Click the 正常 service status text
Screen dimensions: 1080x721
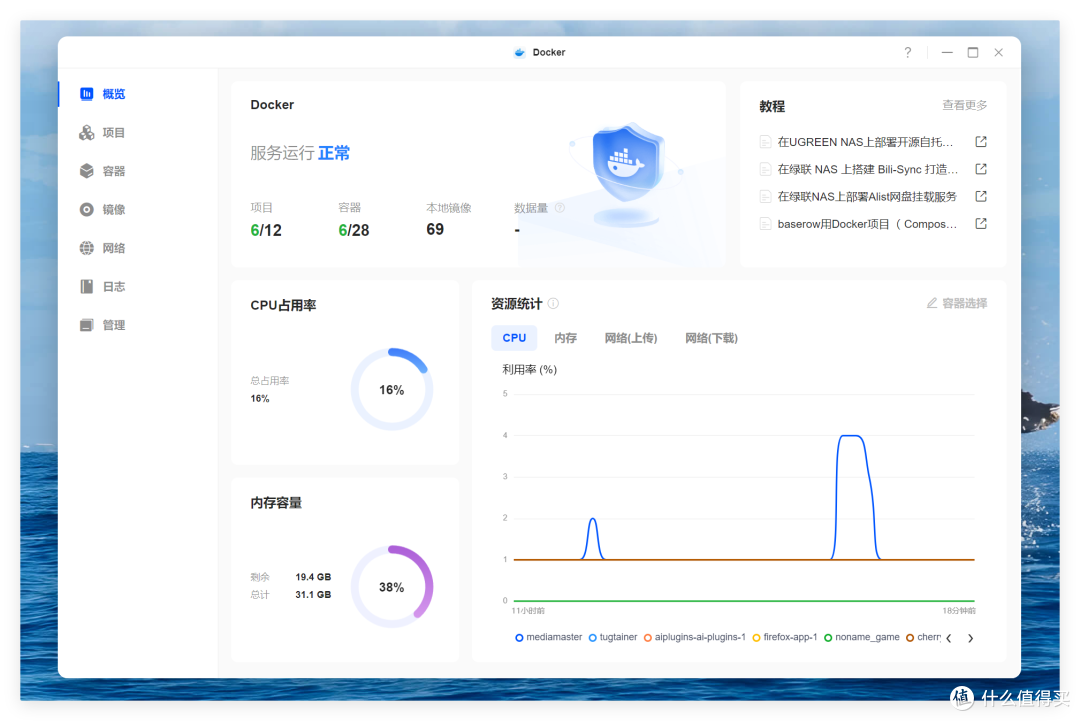[x=334, y=153]
